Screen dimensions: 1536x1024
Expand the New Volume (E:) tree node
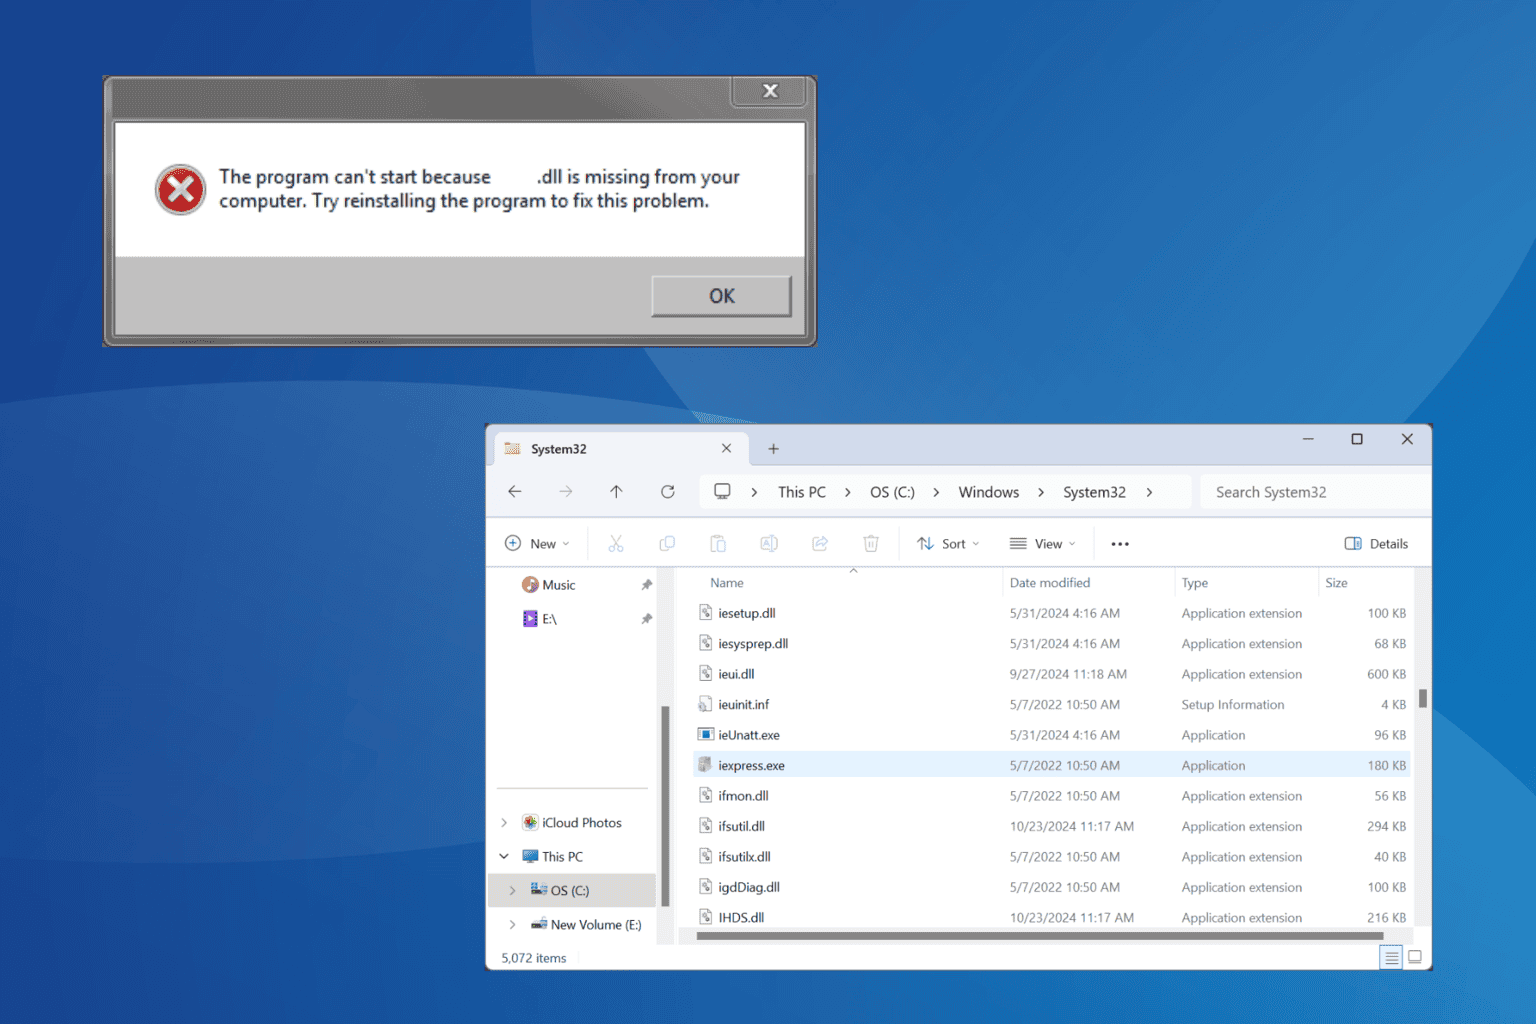(513, 925)
